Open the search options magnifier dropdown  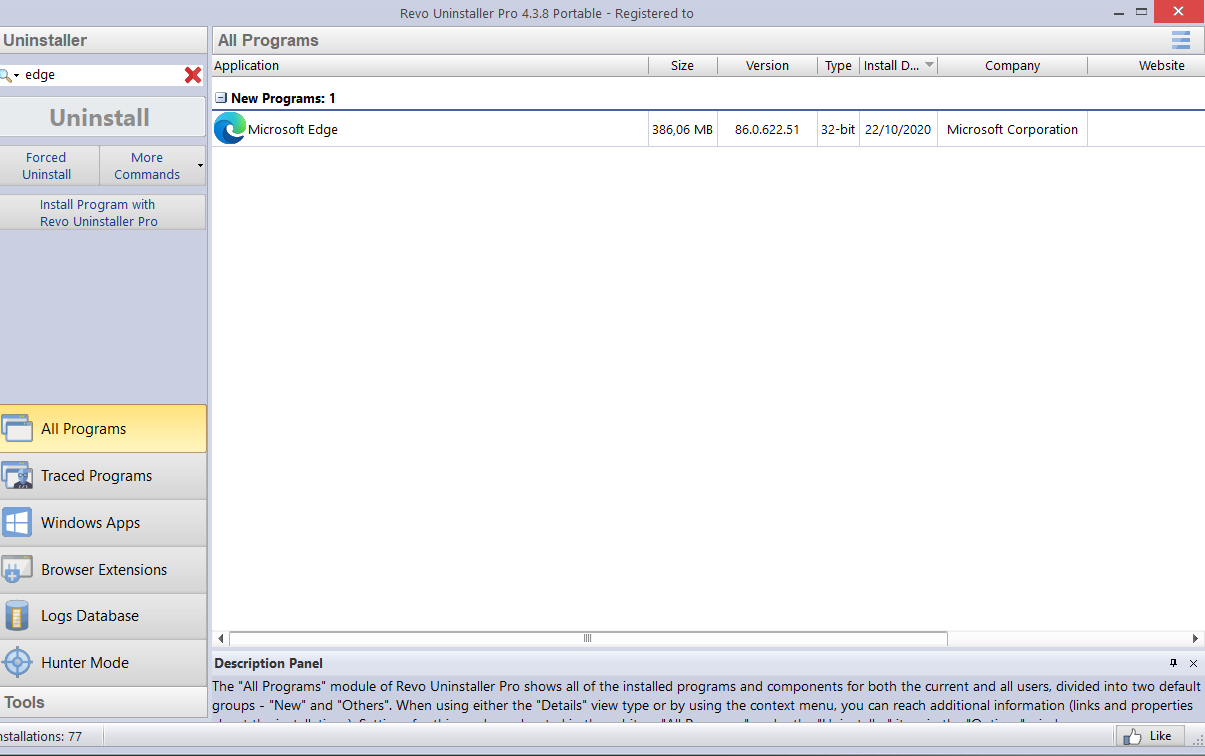pyautogui.click(x=9, y=75)
